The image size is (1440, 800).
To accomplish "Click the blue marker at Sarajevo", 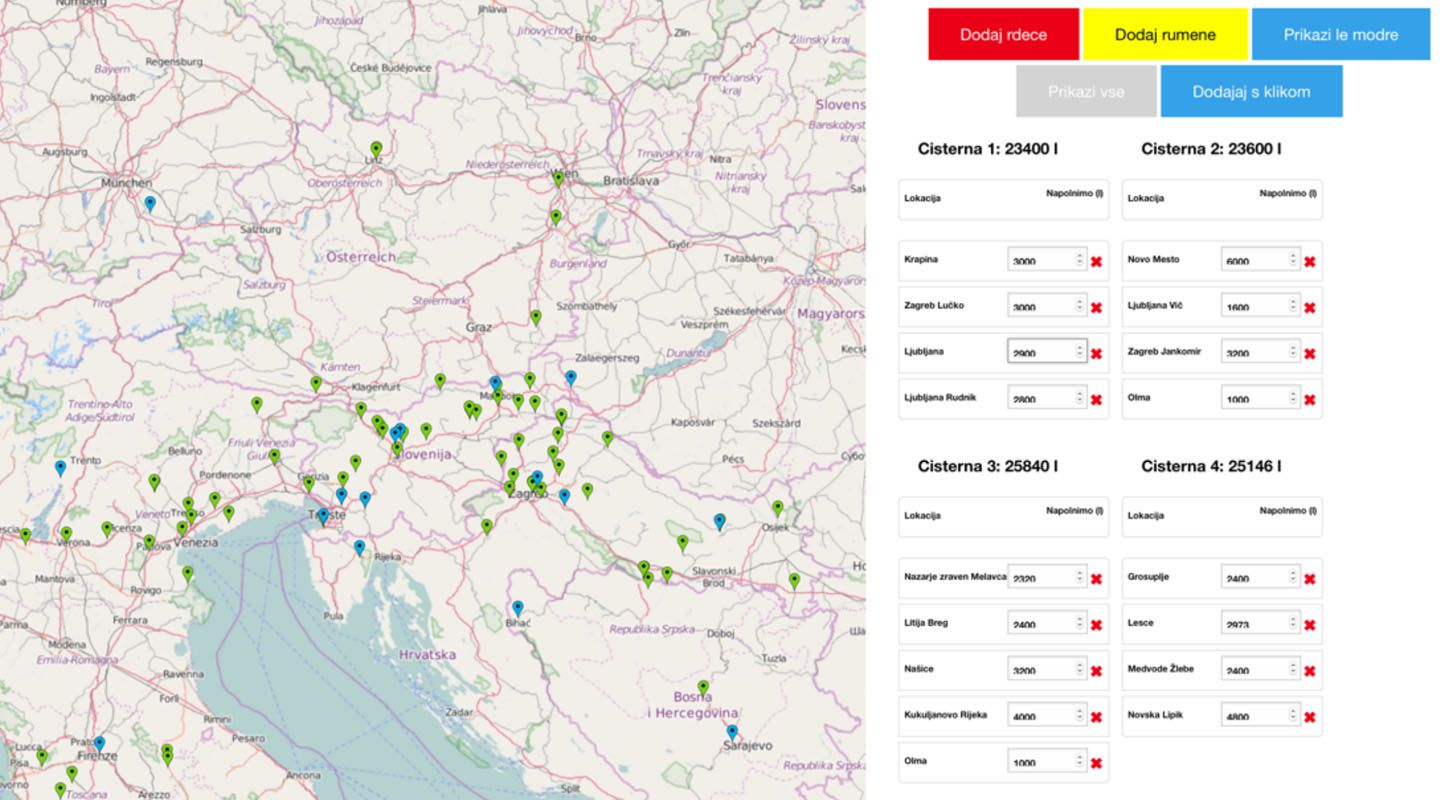I will [x=732, y=731].
